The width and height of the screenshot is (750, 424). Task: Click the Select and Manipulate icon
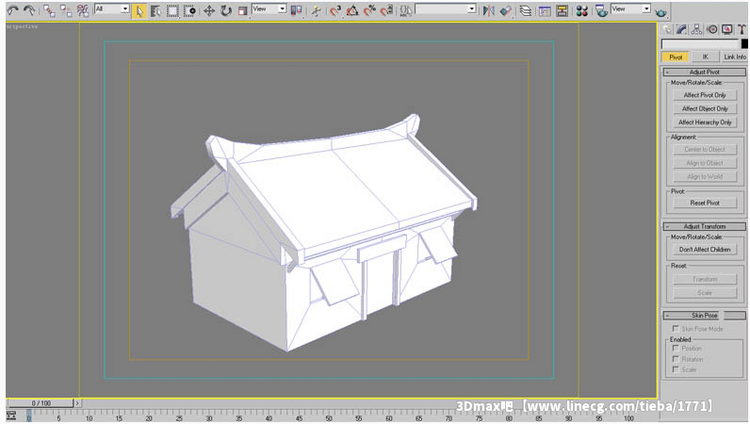click(316, 10)
